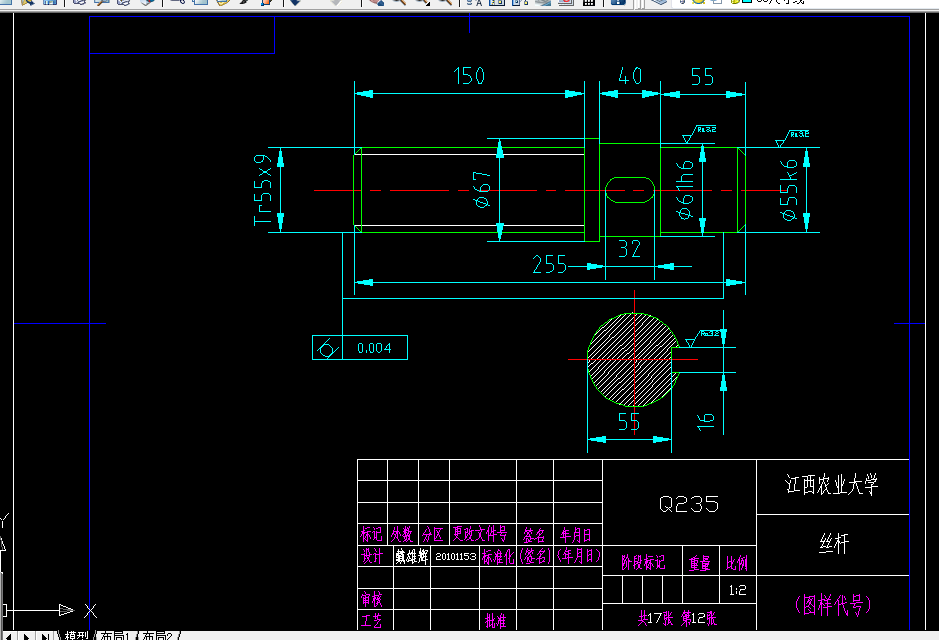Click the 工艺 label
This screenshot has height=640, width=939.
tap(371, 620)
